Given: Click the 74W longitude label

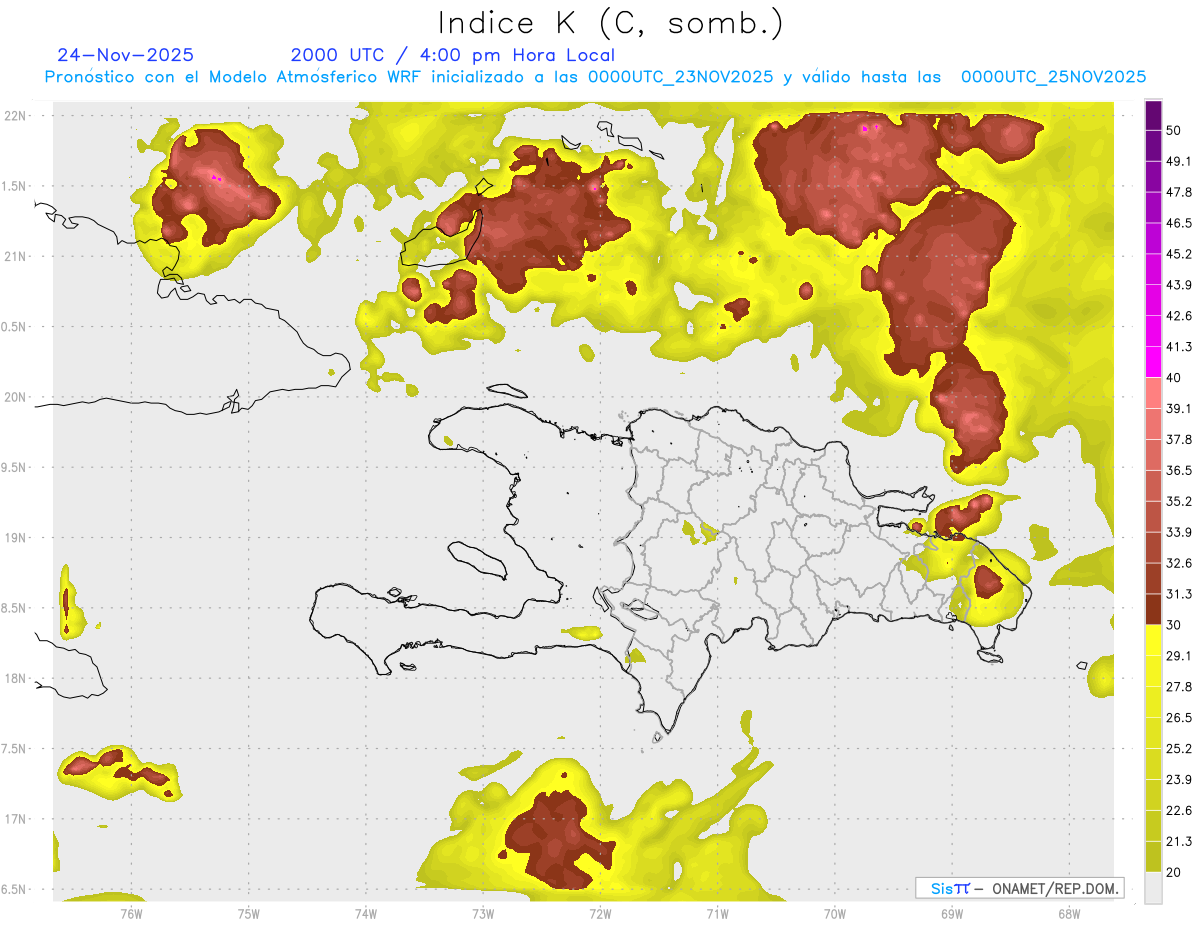Looking at the screenshot, I should 366,913.
